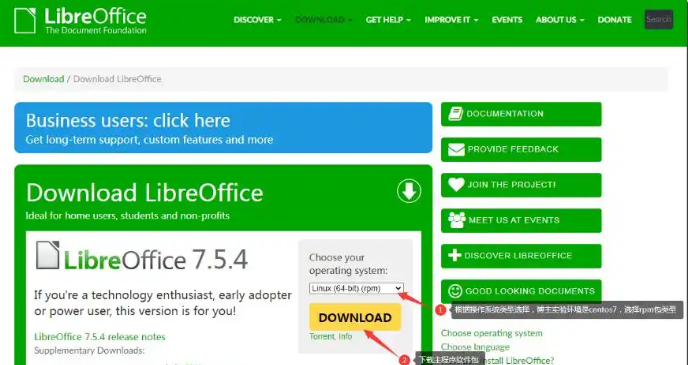Click the DISCOVER LIBREOFFICE plus icon
688x365 pixels.
tap(455, 255)
